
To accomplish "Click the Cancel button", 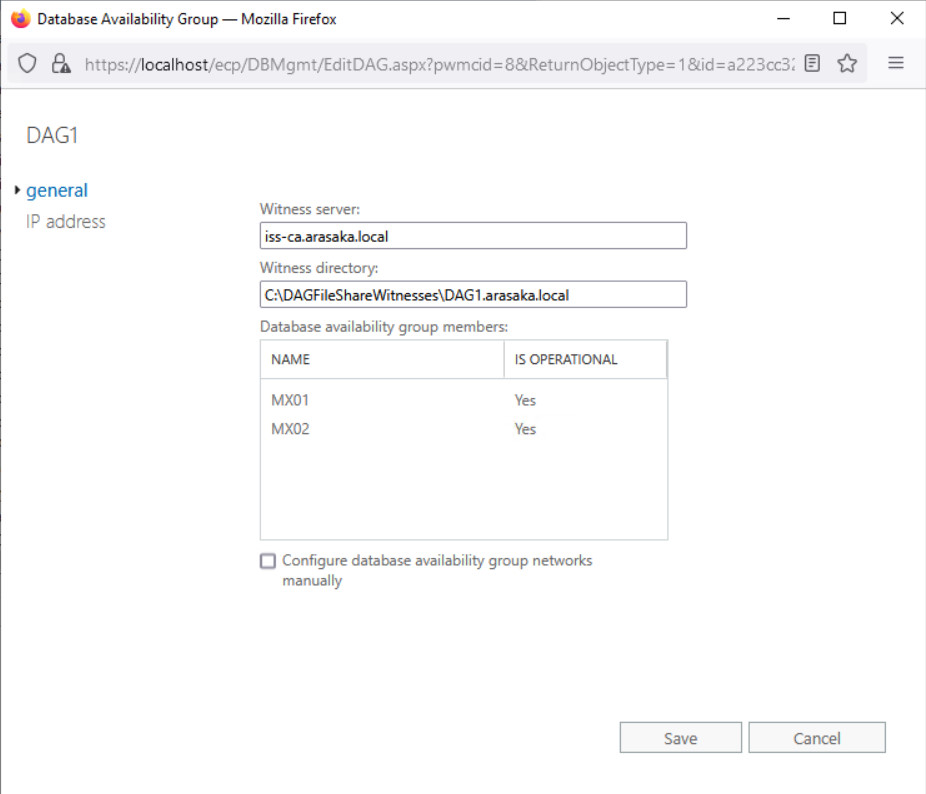I will coord(816,738).
